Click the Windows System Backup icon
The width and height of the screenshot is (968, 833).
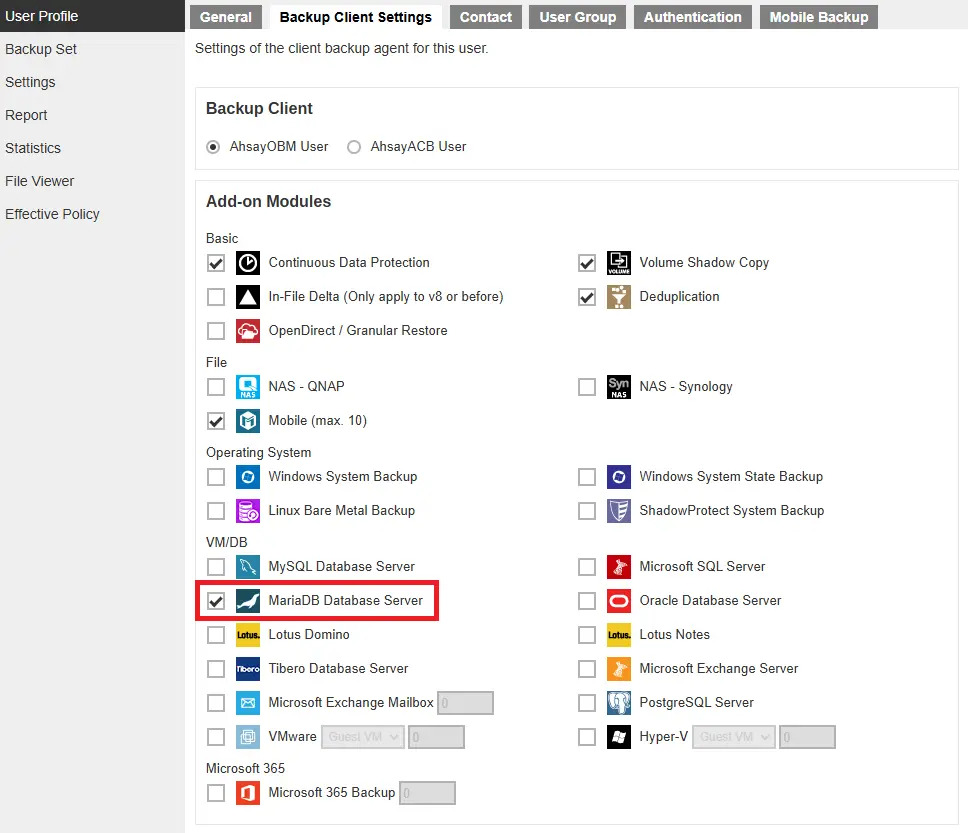247,477
